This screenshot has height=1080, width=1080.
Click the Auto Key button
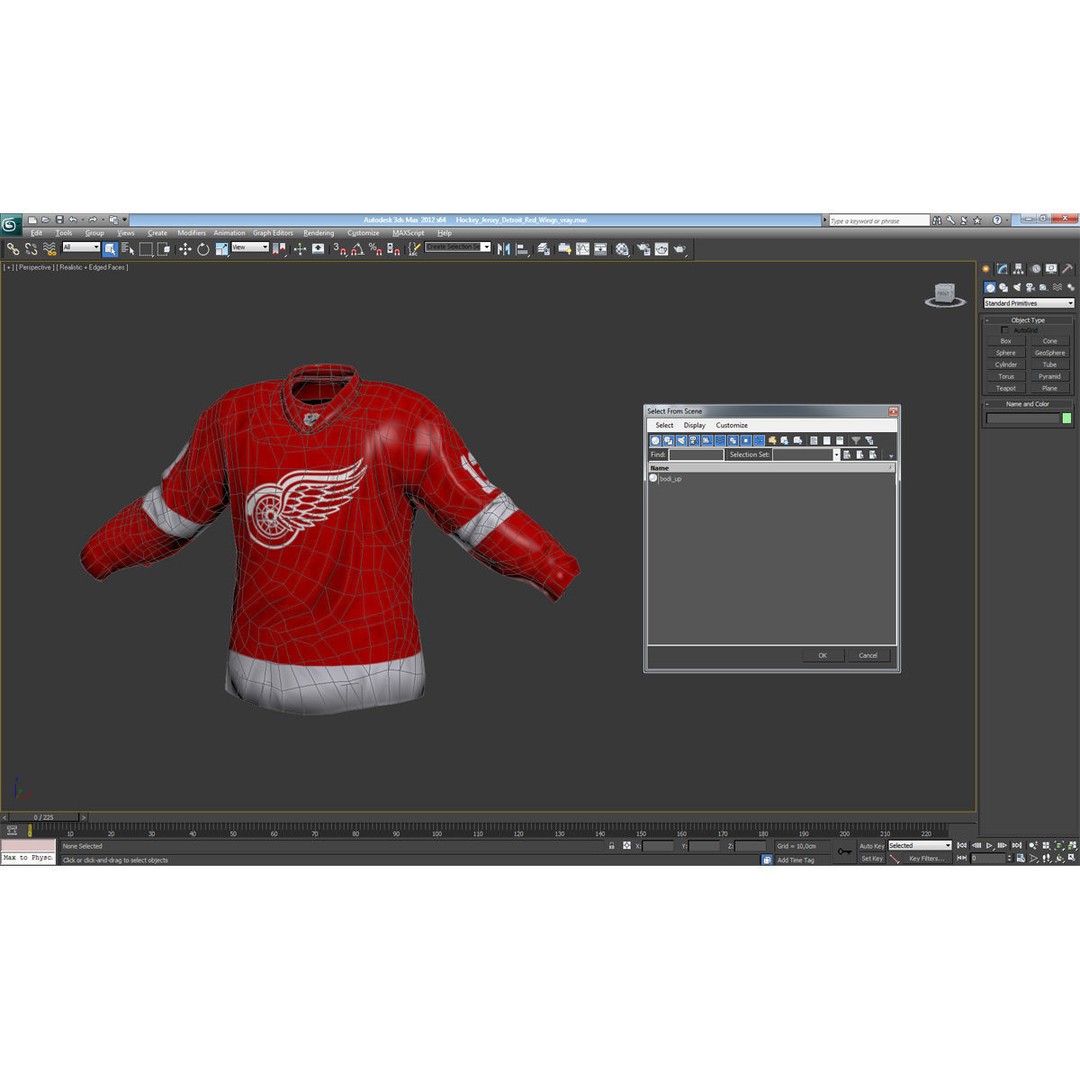871,845
